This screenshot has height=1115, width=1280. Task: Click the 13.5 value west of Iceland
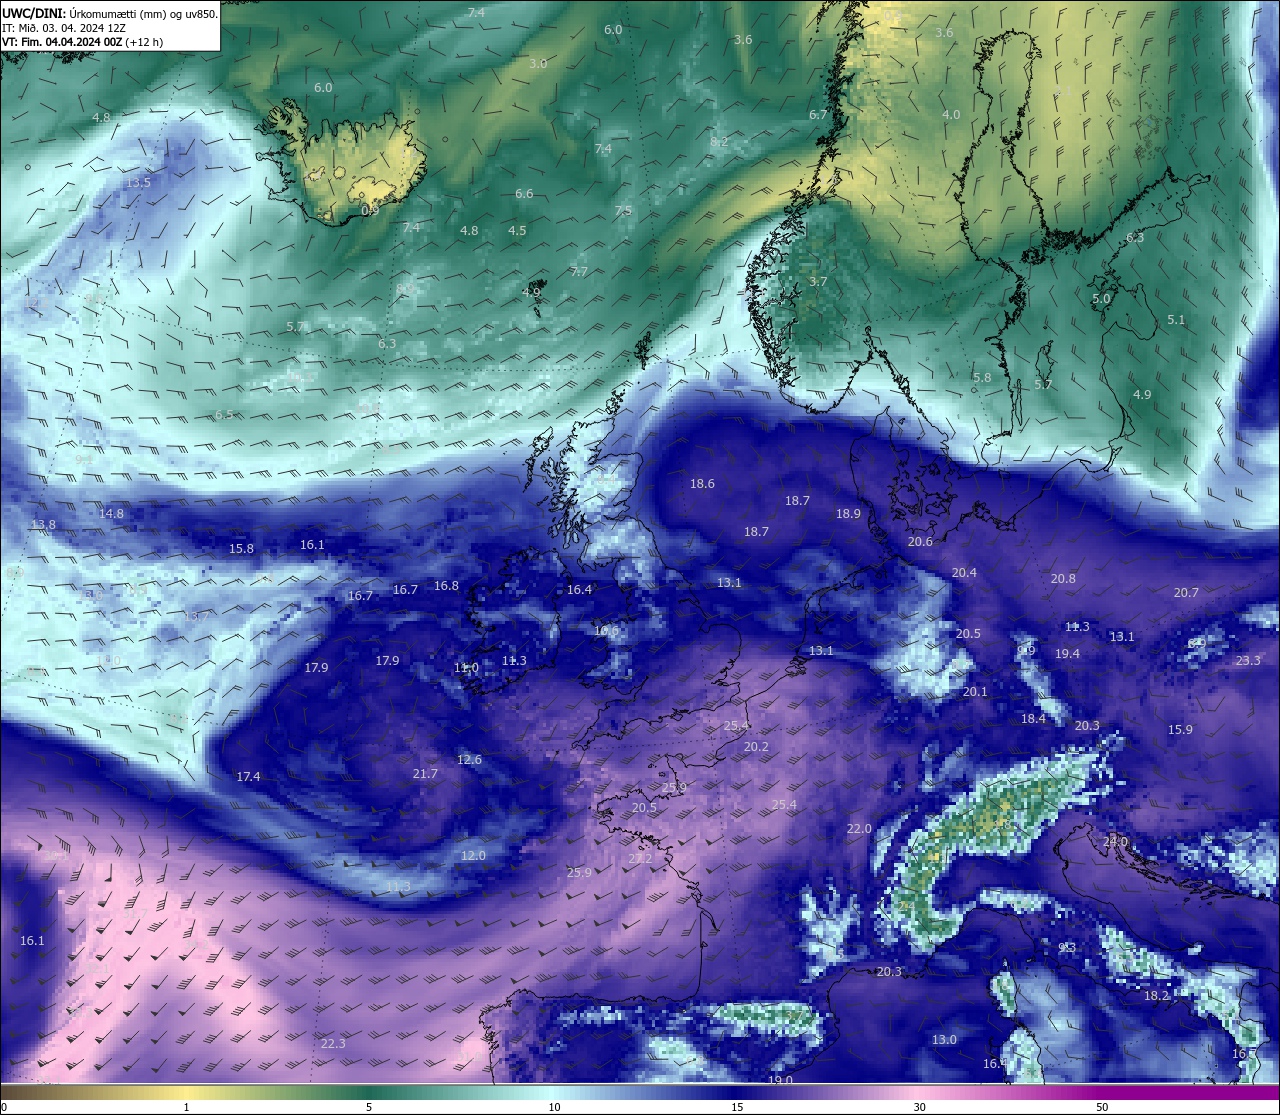138,182
